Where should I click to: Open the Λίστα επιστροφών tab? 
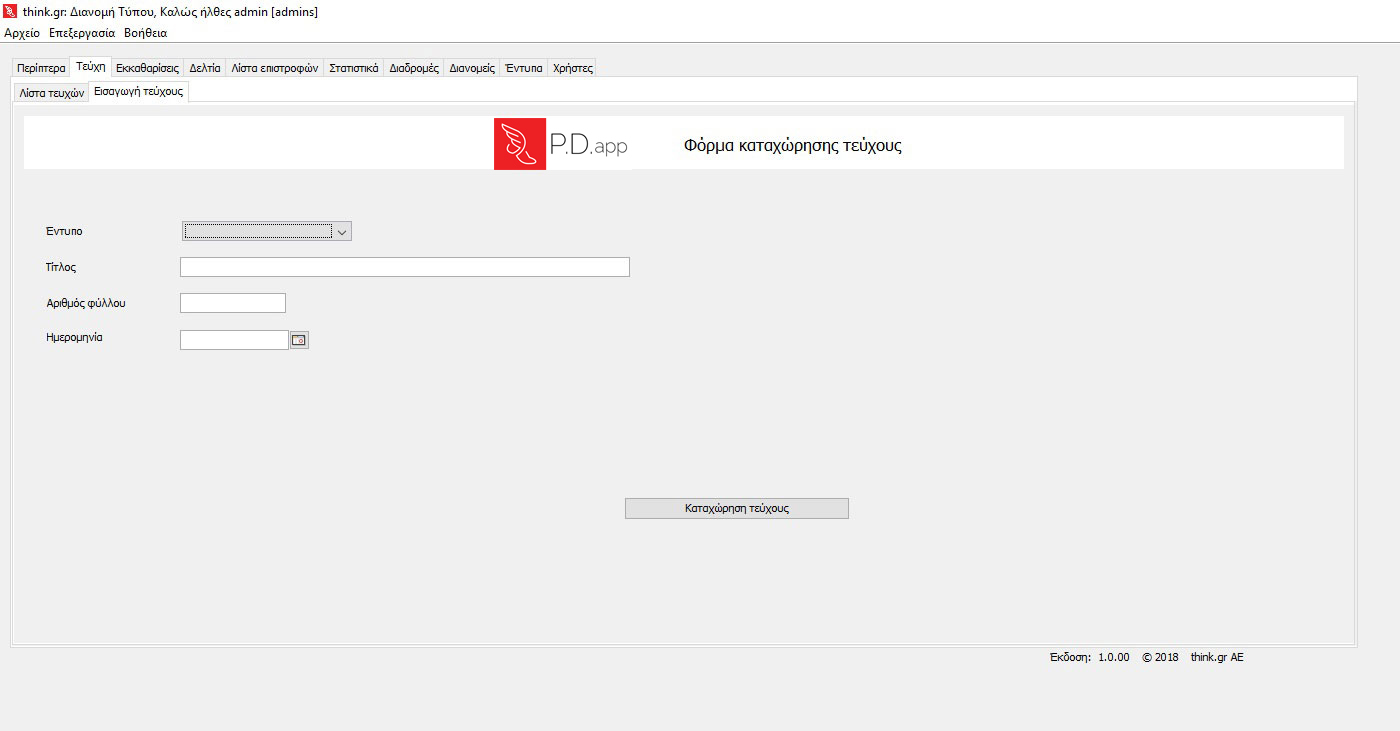(x=274, y=69)
